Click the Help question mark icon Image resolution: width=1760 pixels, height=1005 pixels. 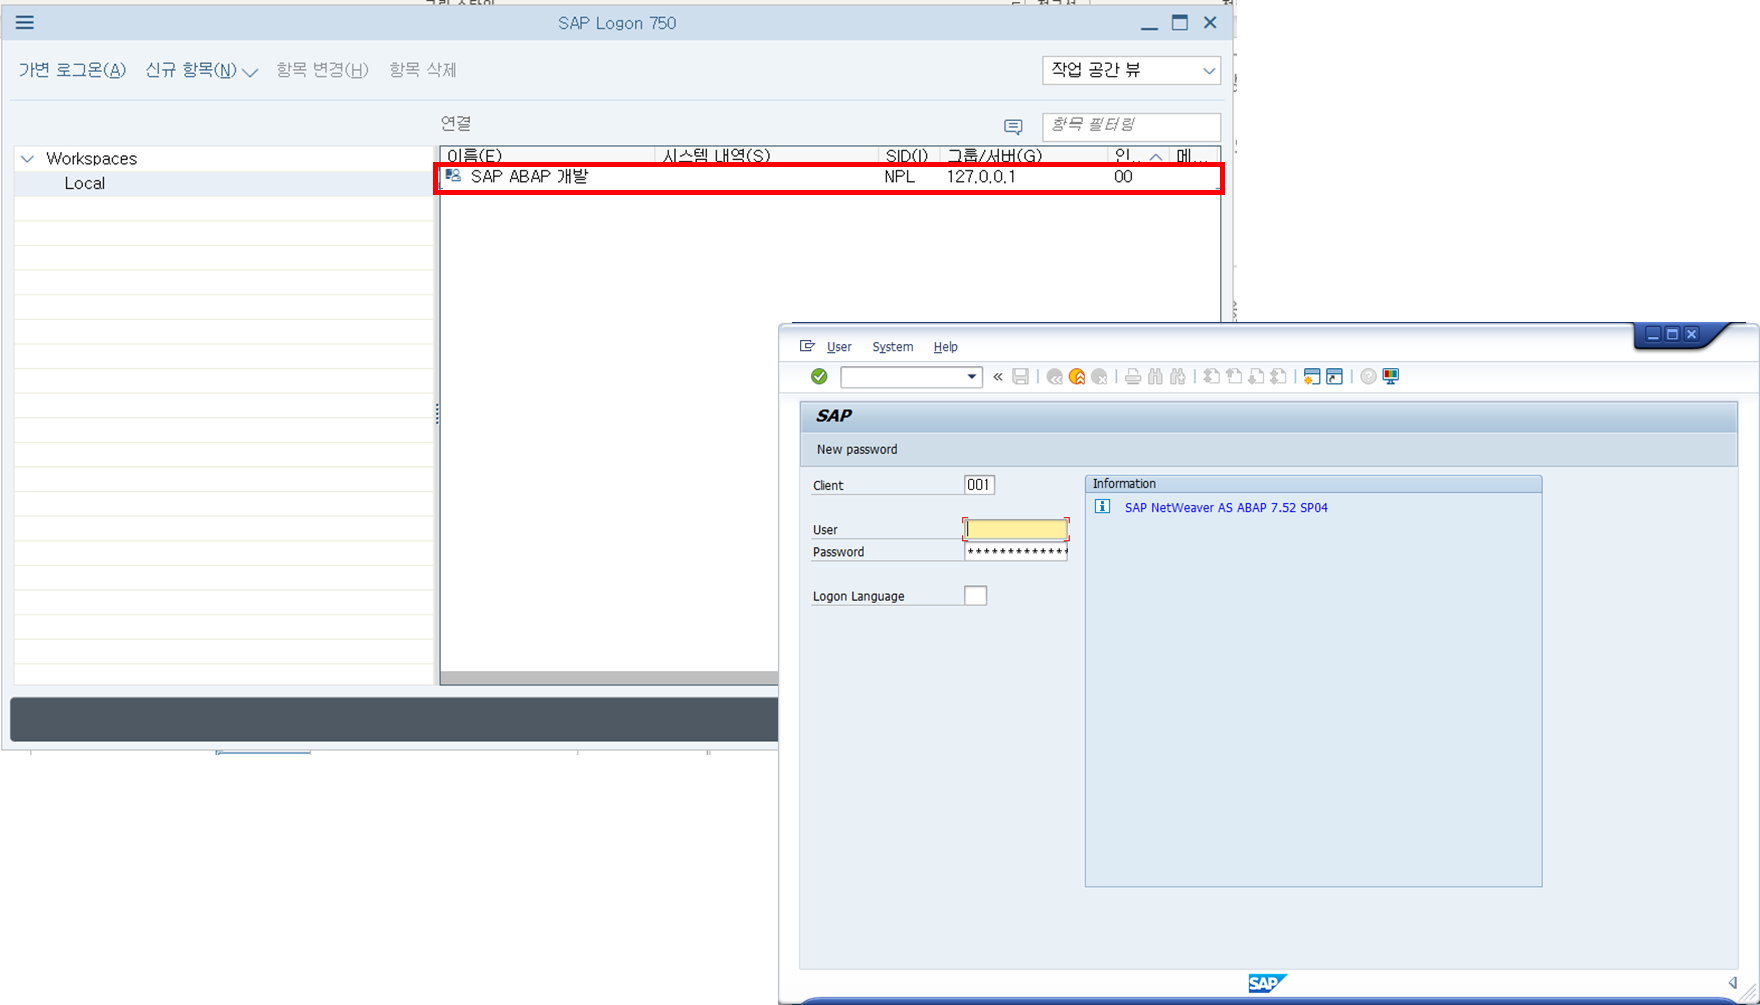pyautogui.click(x=1368, y=376)
